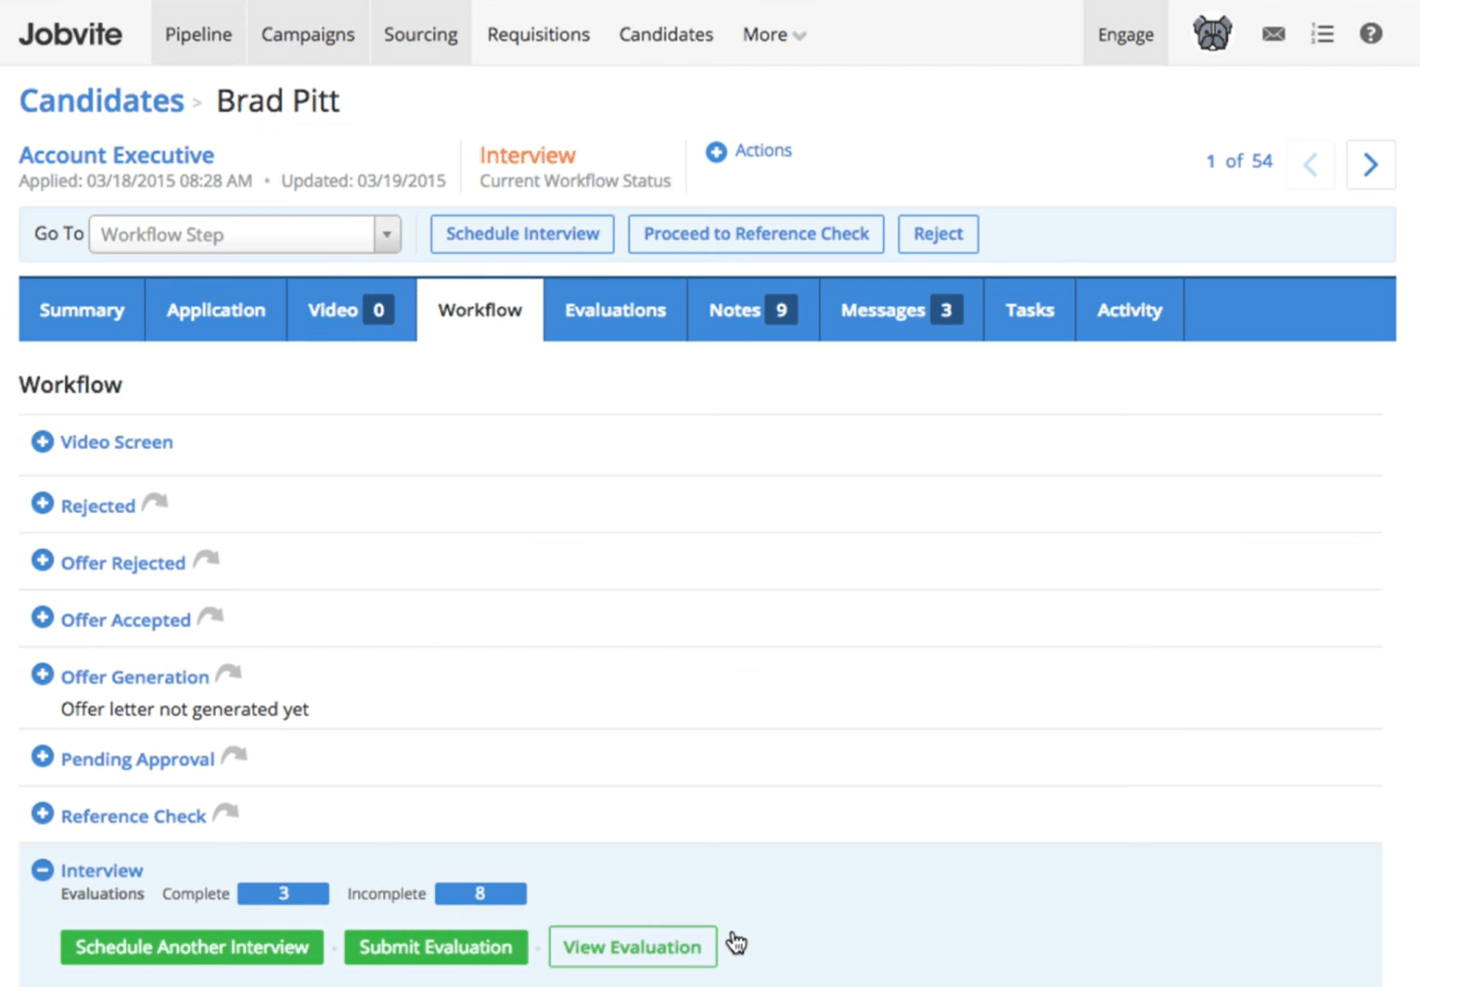Click the Messages count badge 3

click(946, 310)
